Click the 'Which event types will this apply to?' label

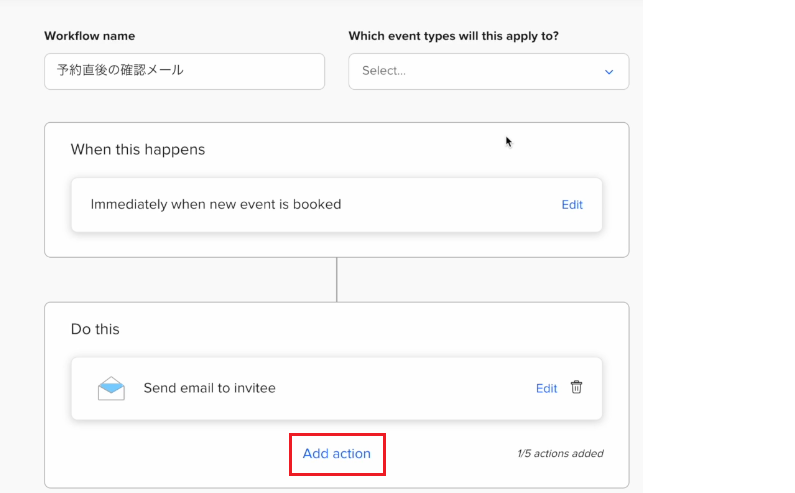(453, 36)
